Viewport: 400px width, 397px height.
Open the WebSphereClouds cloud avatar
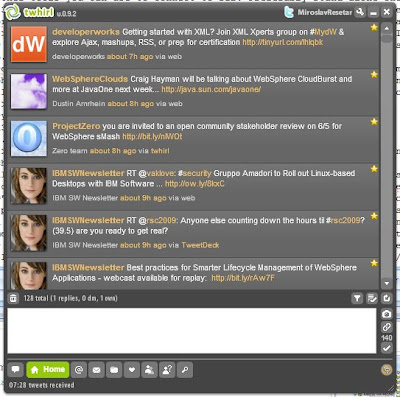click(x=29, y=91)
